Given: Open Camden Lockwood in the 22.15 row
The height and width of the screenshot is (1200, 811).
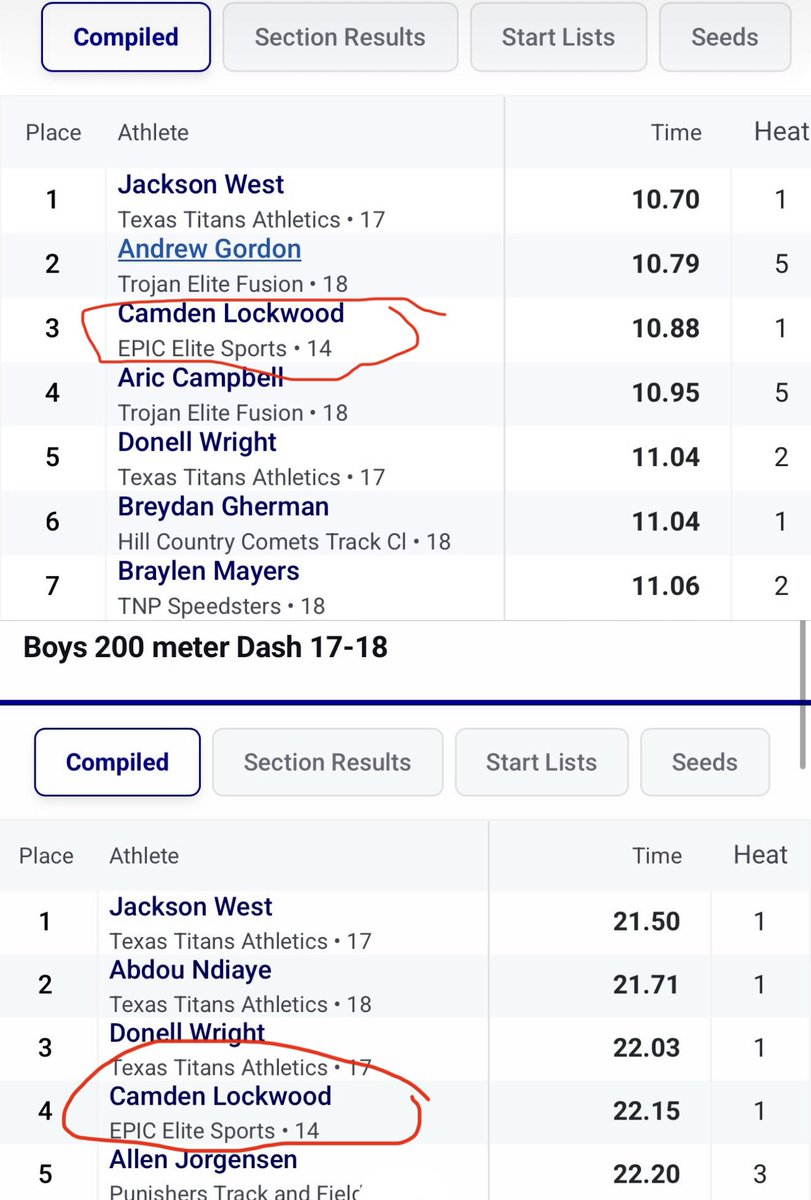Looking at the screenshot, I should 220,1096.
